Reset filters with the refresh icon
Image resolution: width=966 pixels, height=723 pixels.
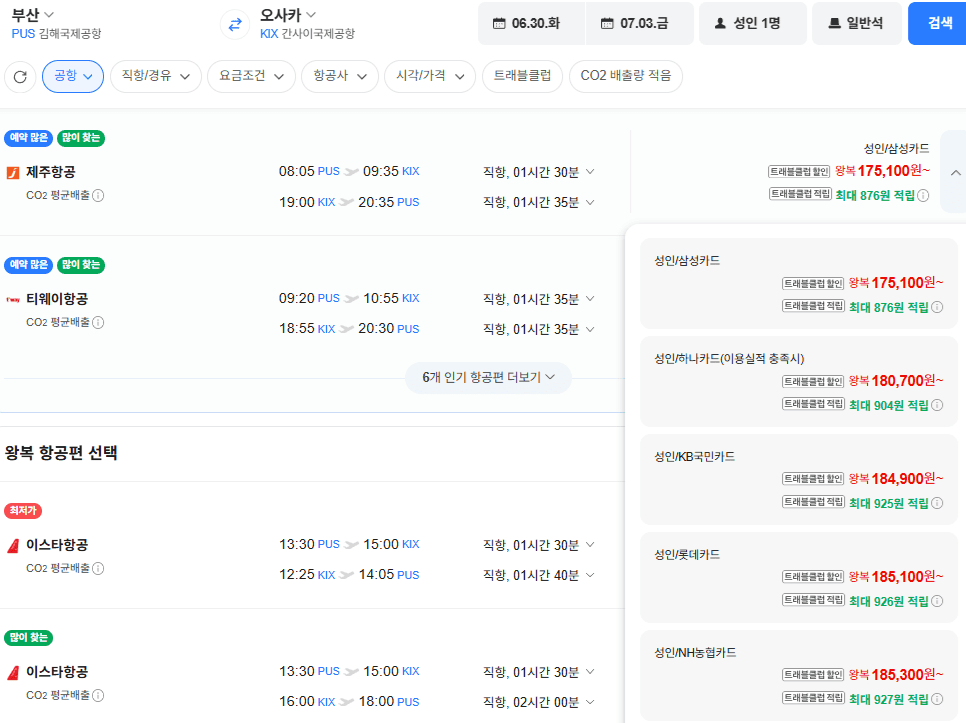tap(20, 77)
